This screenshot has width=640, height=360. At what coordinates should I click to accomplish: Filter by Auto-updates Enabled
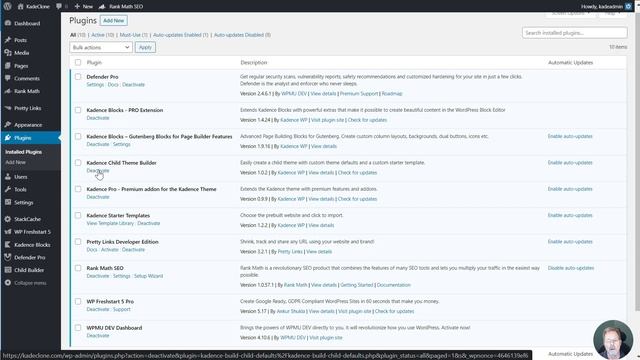tap(177, 35)
